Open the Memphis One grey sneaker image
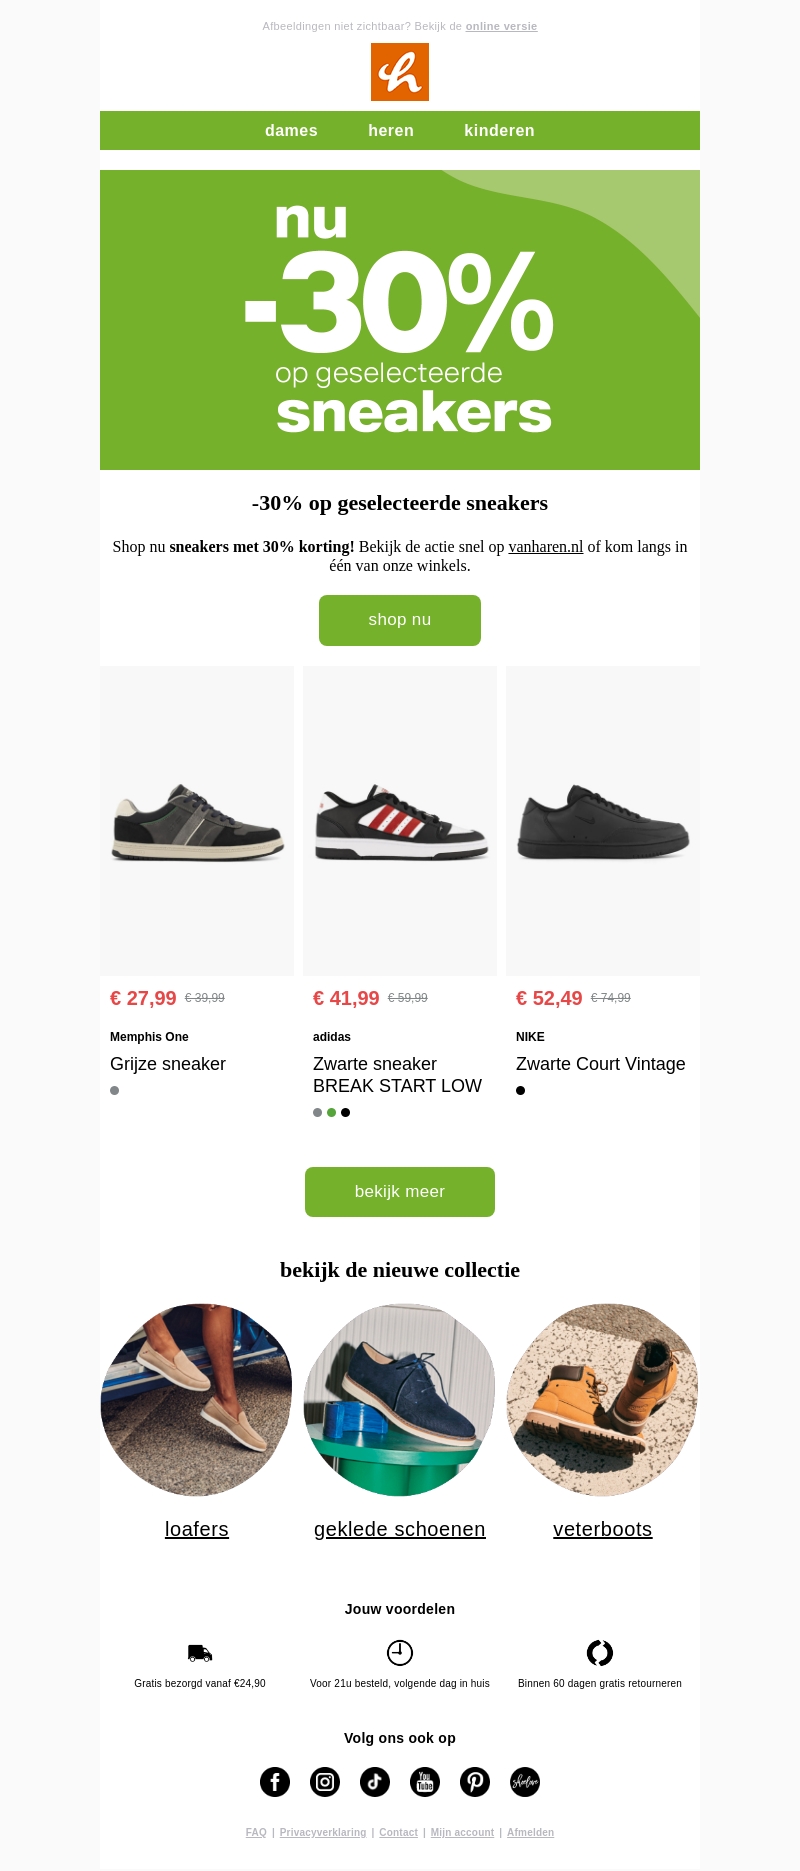 pyautogui.click(x=197, y=821)
